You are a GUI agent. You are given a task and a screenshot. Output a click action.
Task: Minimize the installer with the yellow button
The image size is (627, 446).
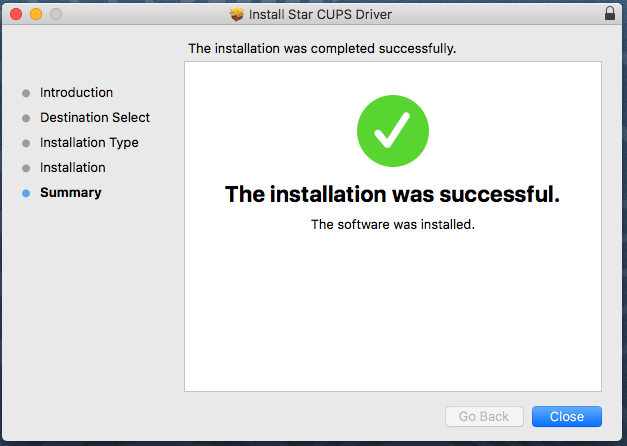point(35,14)
